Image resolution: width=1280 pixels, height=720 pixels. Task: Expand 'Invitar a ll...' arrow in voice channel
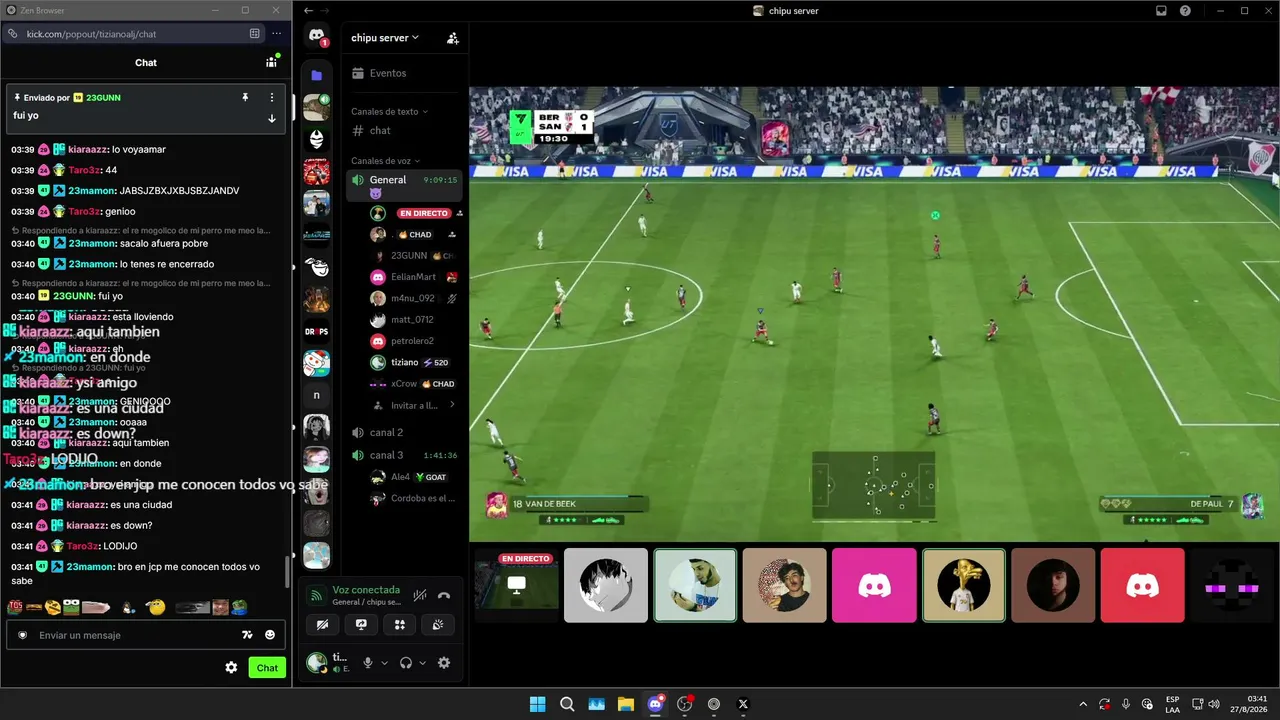coord(452,405)
